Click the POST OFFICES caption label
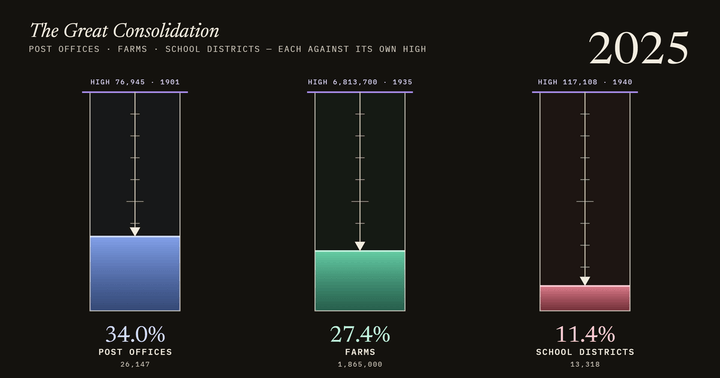The image size is (720, 378). point(135,352)
